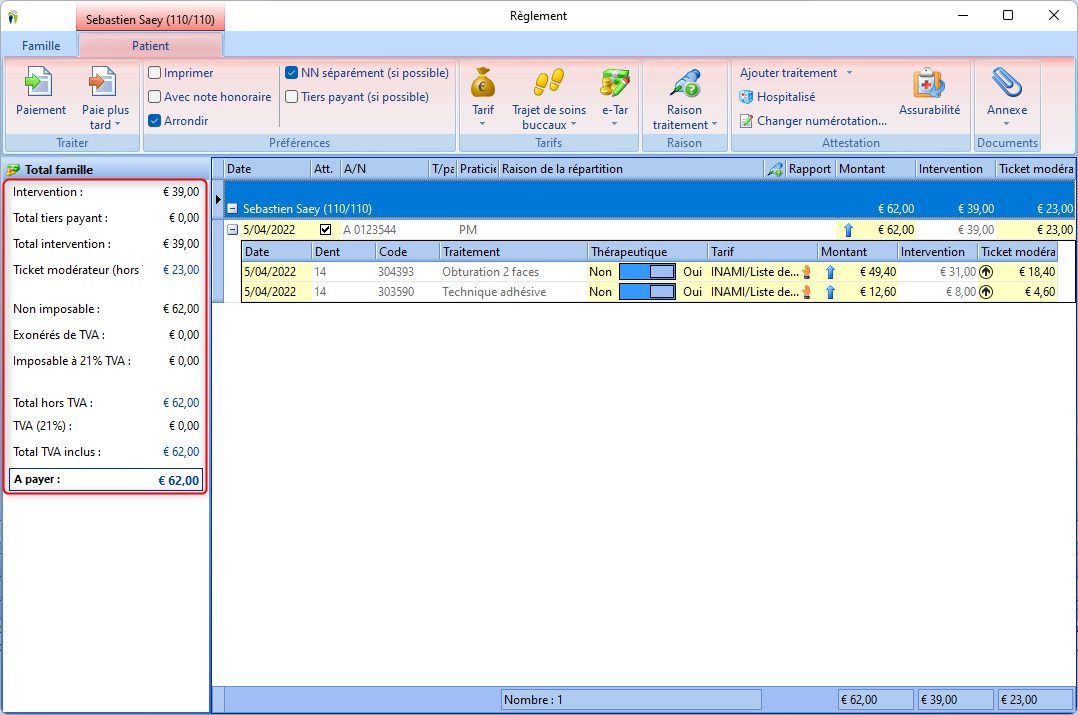1078x715 pixels.
Task: Click the blue arrow in the 5/04/2022 summary row
Action: click(848, 230)
